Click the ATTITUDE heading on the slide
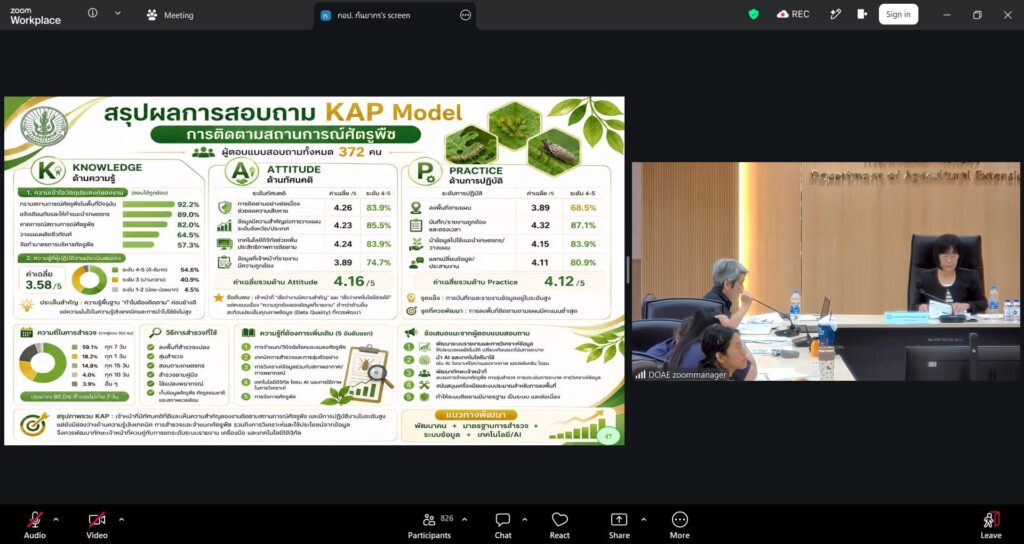This screenshot has height=544, width=1024. click(x=294, y=169)
